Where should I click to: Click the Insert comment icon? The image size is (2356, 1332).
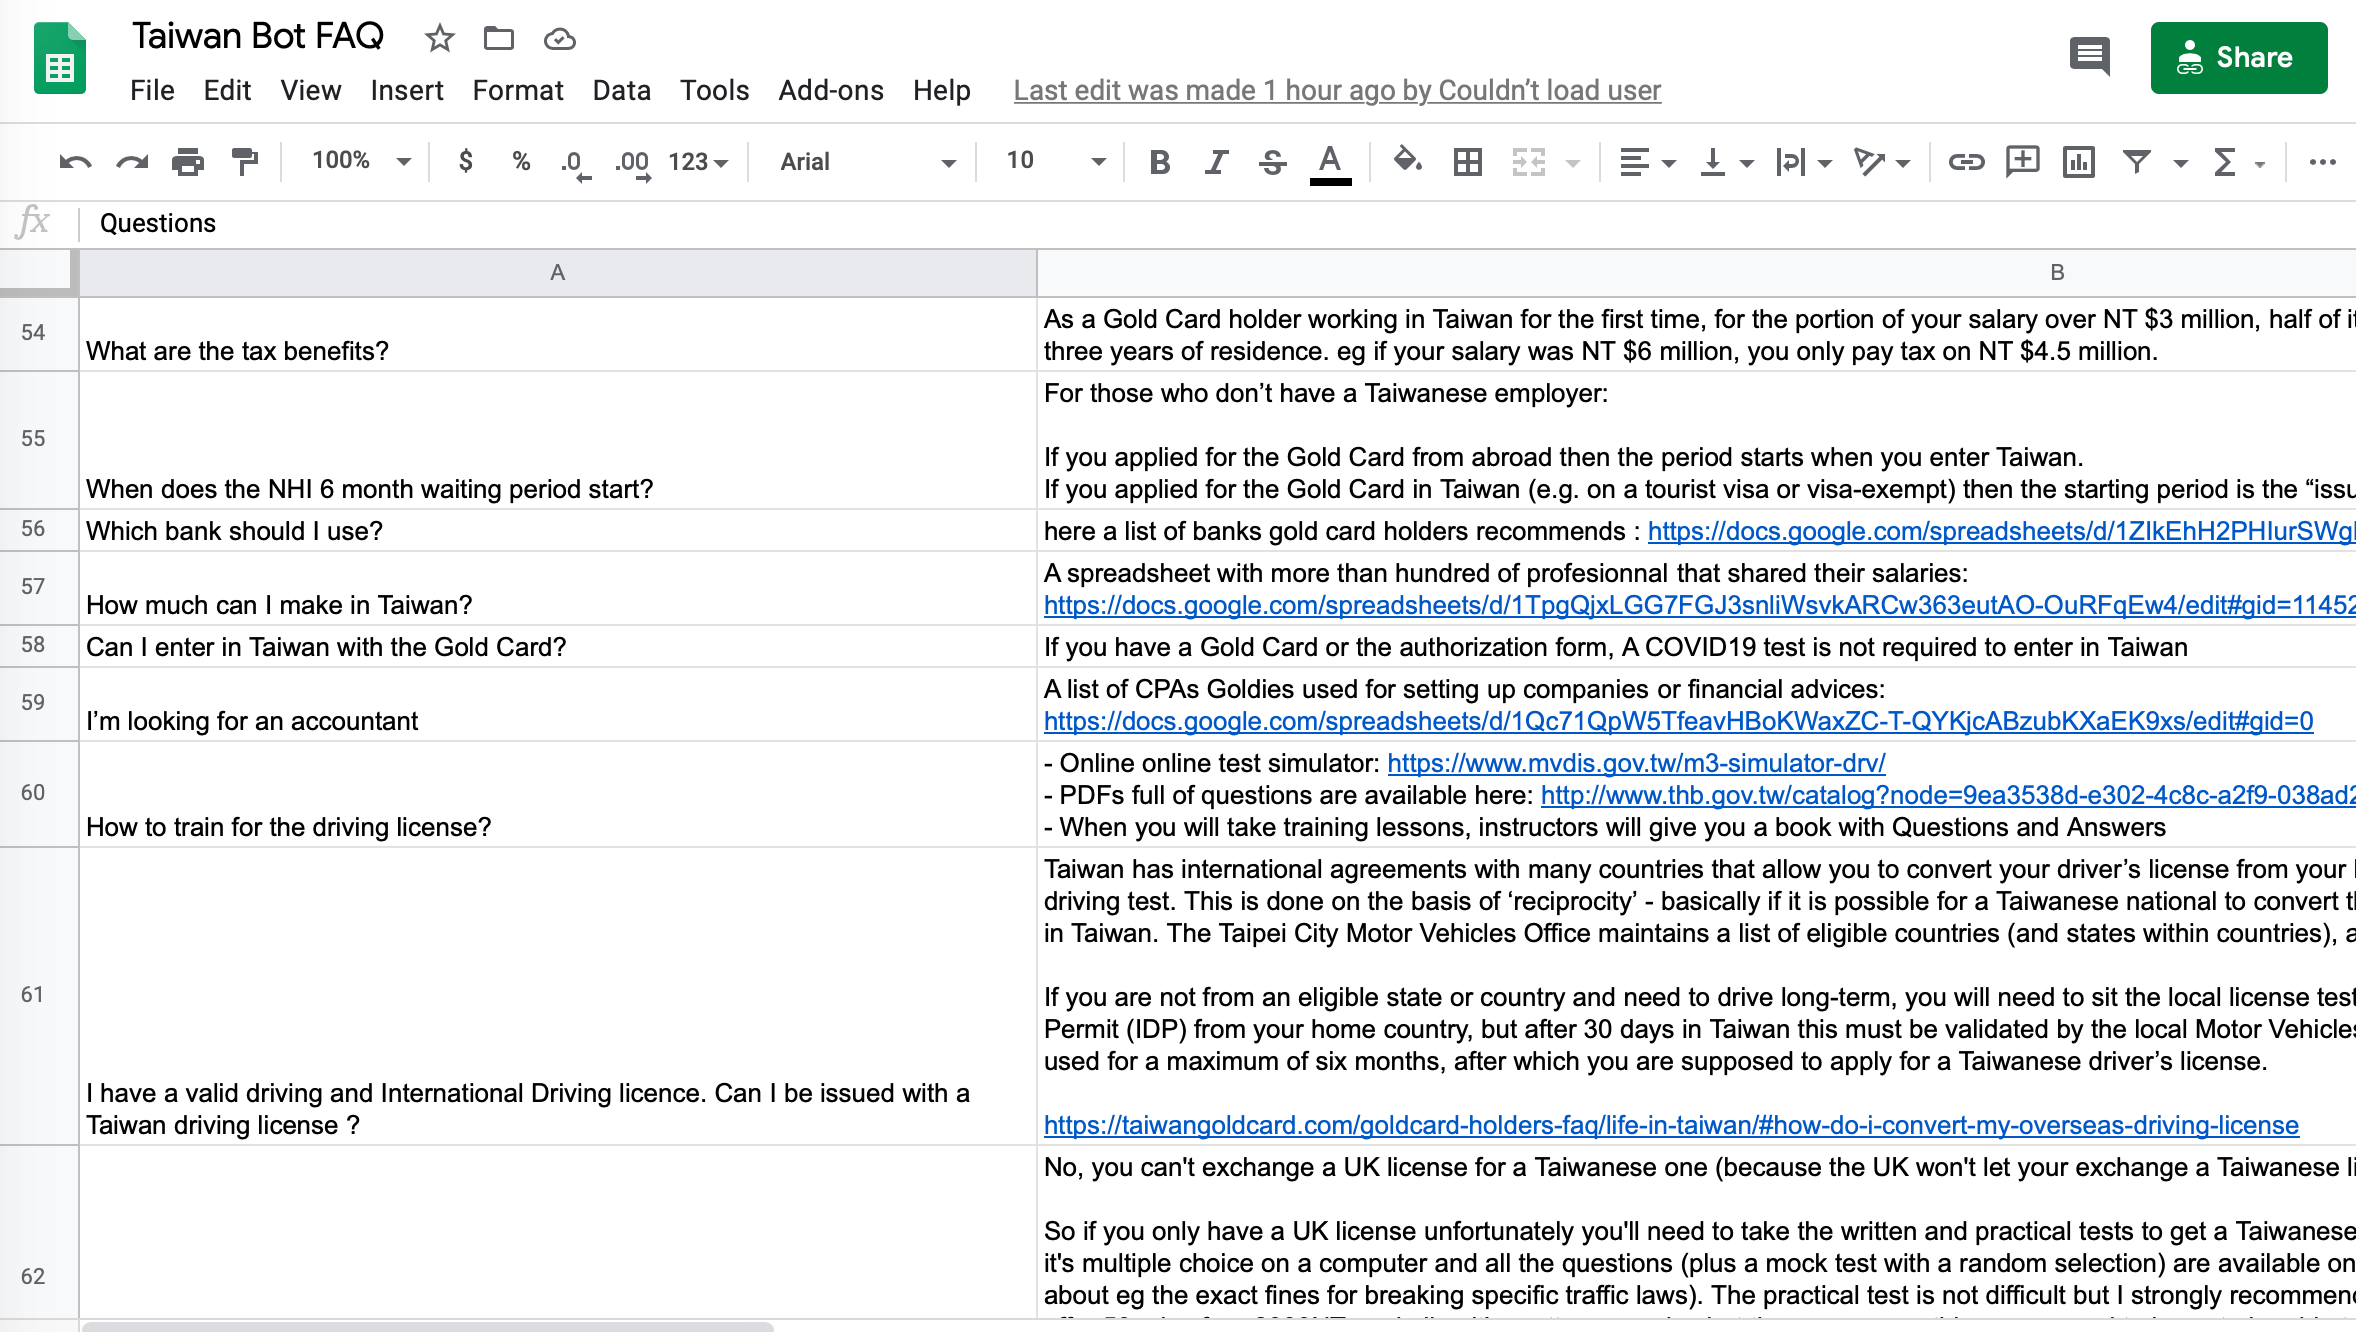pos(2022,162)
